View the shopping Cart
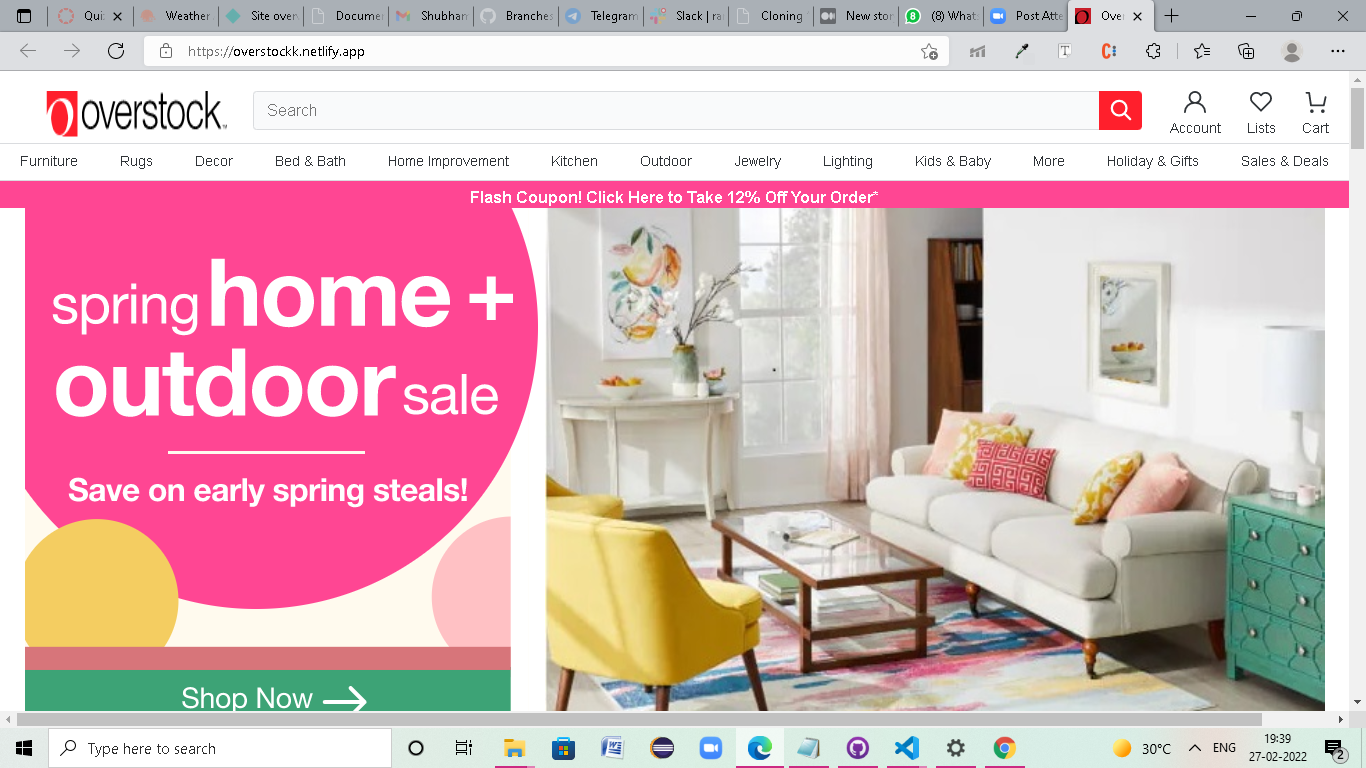The width and height of the screenshot is (1366, 768). tap(1315, 111)
